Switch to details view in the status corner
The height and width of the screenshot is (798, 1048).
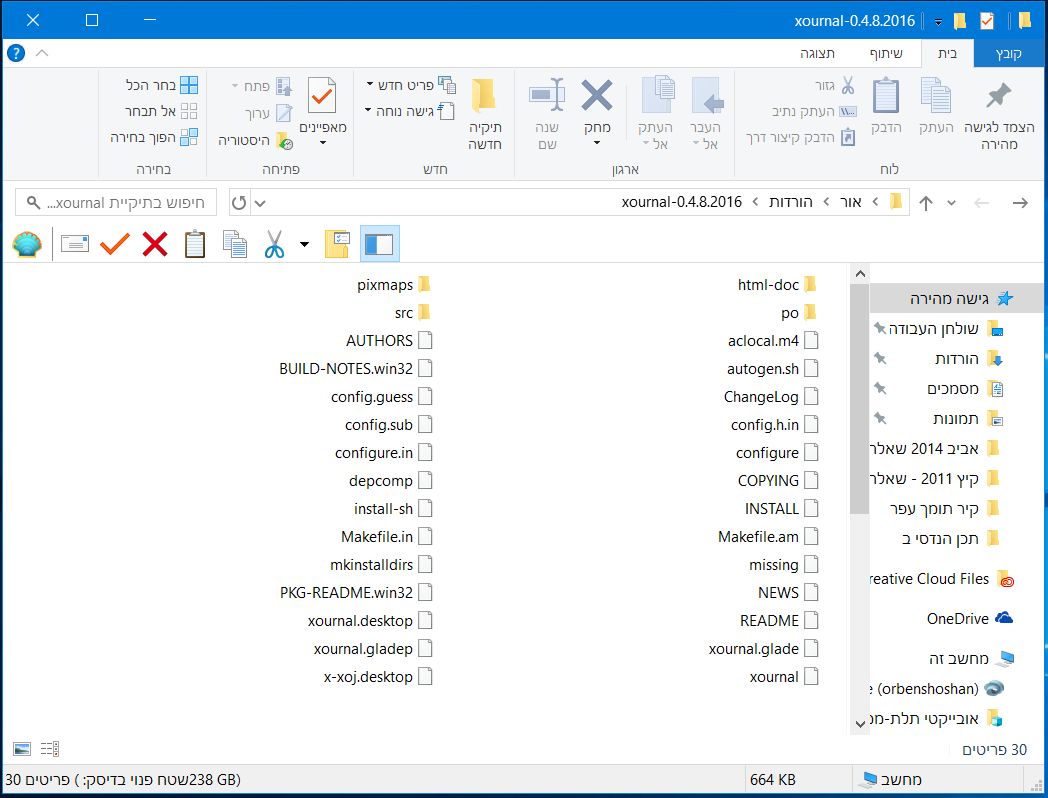coord(49,749)
